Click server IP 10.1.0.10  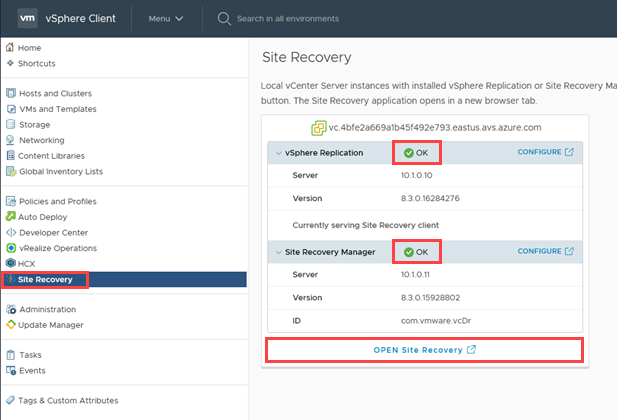tap(416, 175)
